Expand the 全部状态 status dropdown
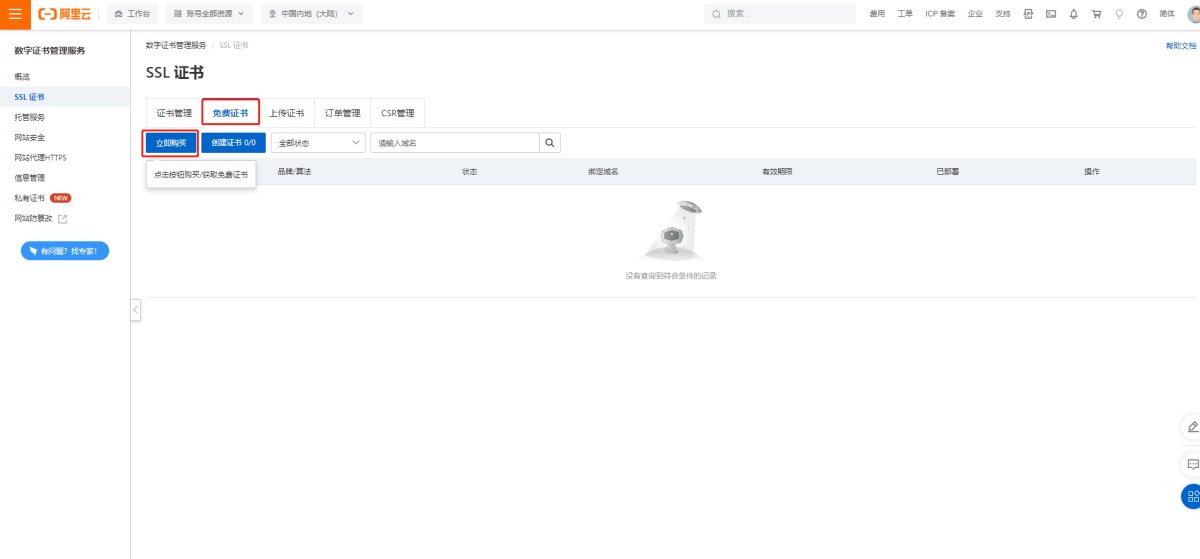 coord(318,143)
